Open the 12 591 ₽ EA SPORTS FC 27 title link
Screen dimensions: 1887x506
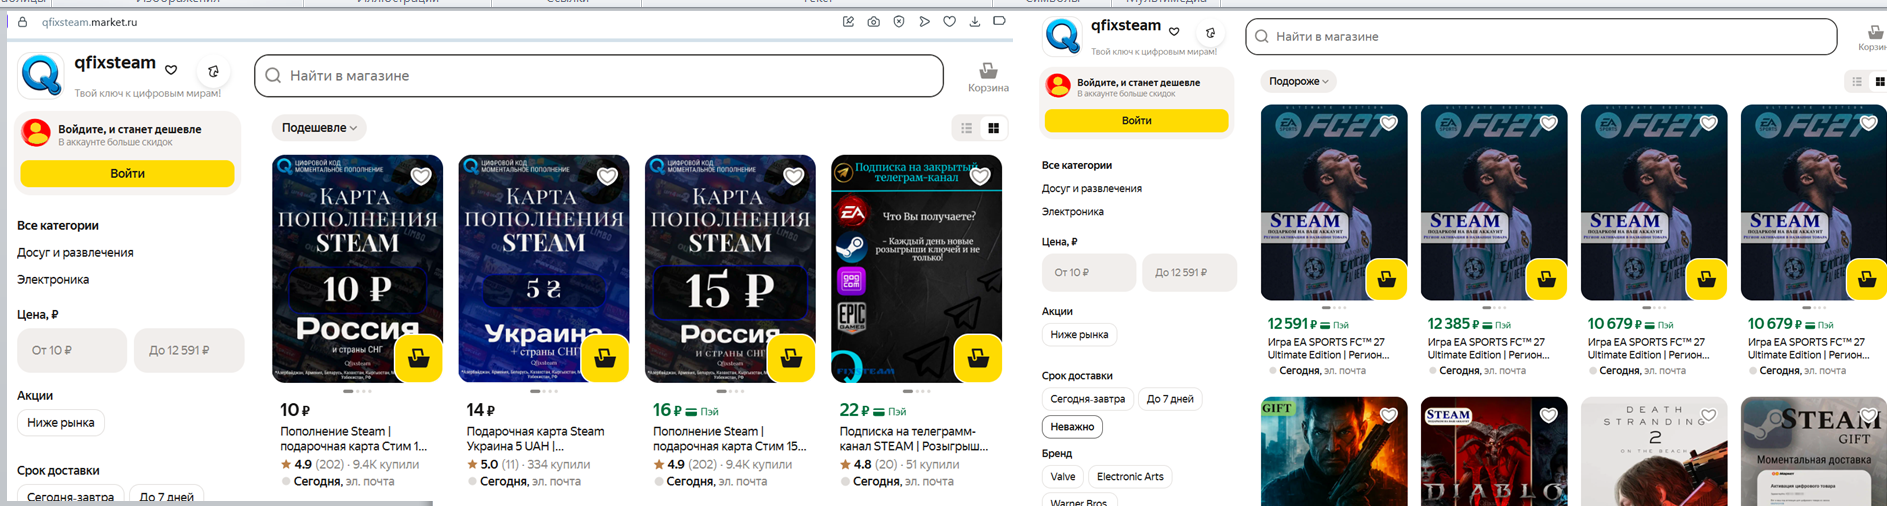click(1328, 348)
